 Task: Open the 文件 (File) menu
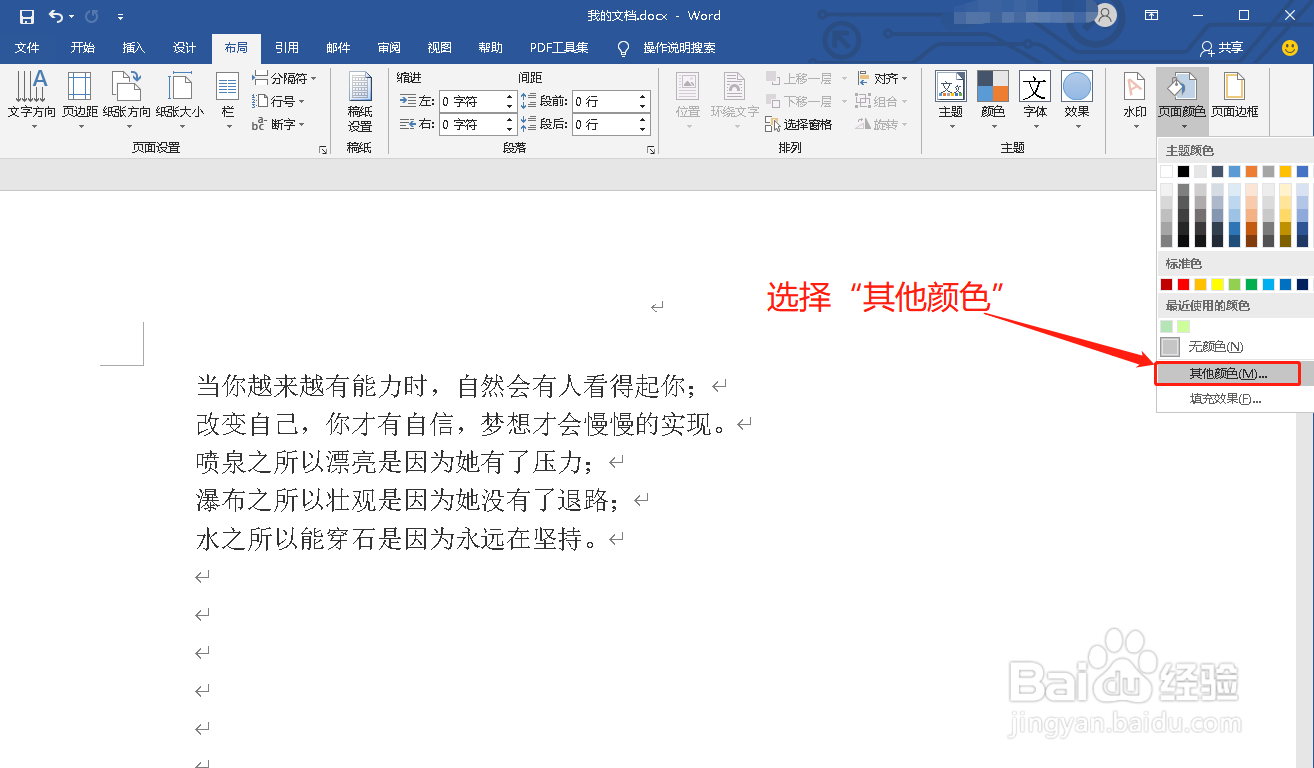pos(27,47)
